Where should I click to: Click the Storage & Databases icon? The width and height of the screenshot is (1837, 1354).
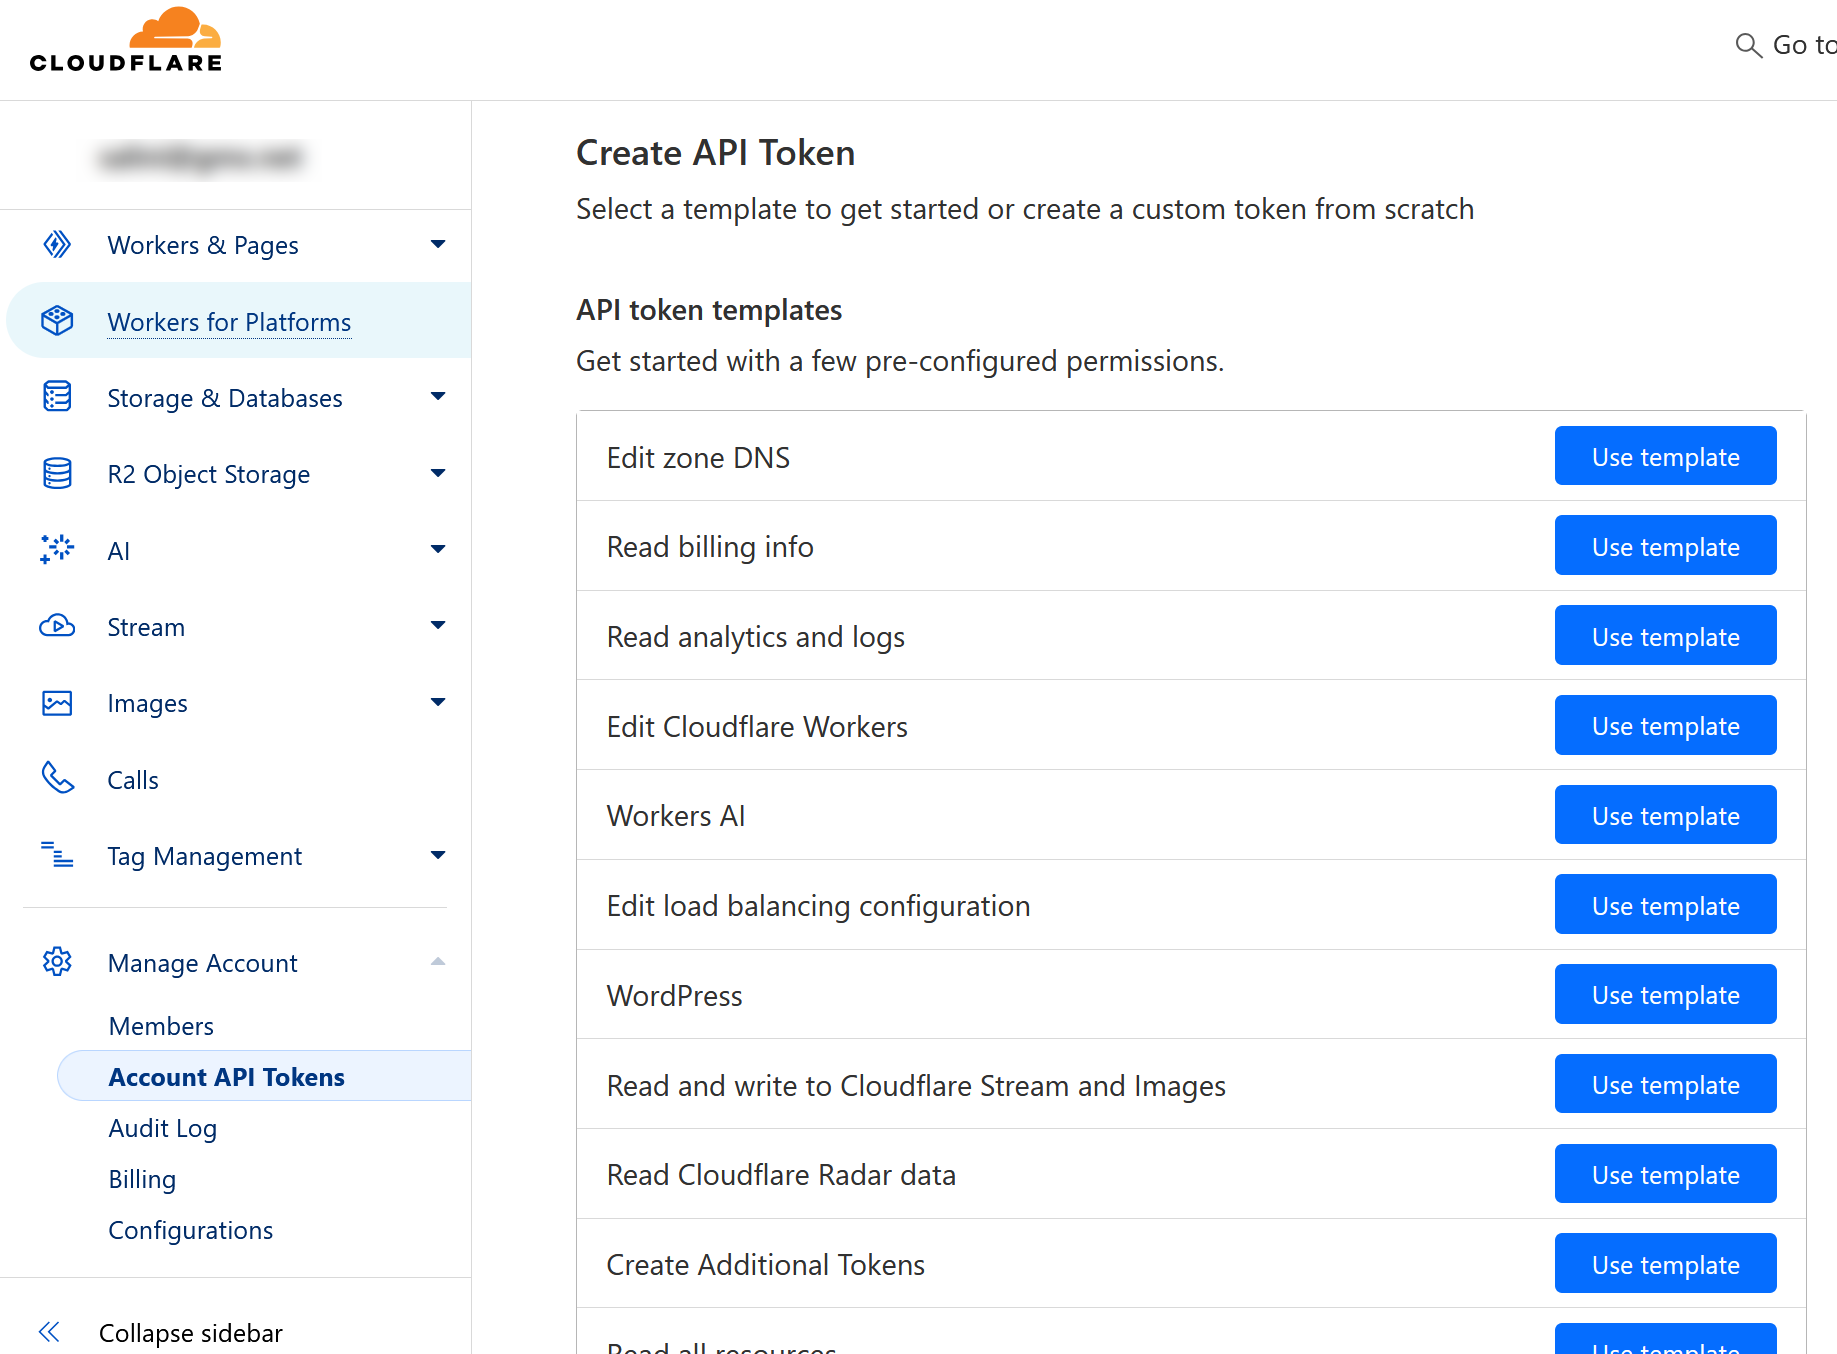pyautogui.click(x=57, y=397)
